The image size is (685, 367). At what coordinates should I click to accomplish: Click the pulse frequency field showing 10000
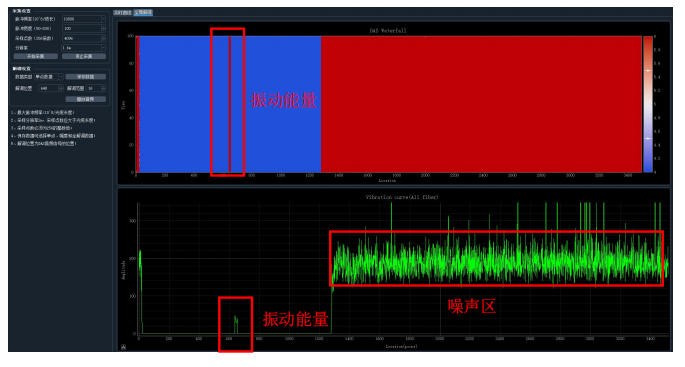[x=84, y=19]
